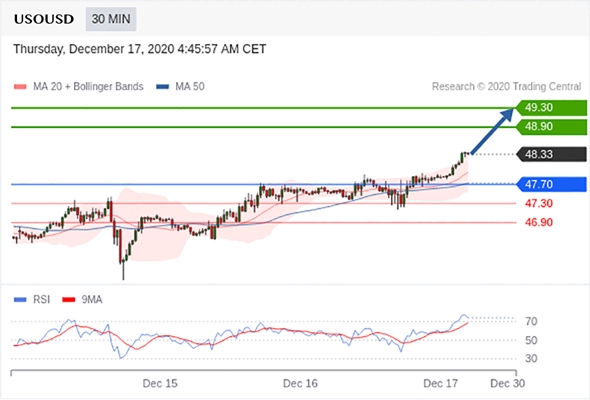The height and width of the screenshot is (400, 590).
Task: Click the 30 MIN timeframe button
Action: (111, 19)
